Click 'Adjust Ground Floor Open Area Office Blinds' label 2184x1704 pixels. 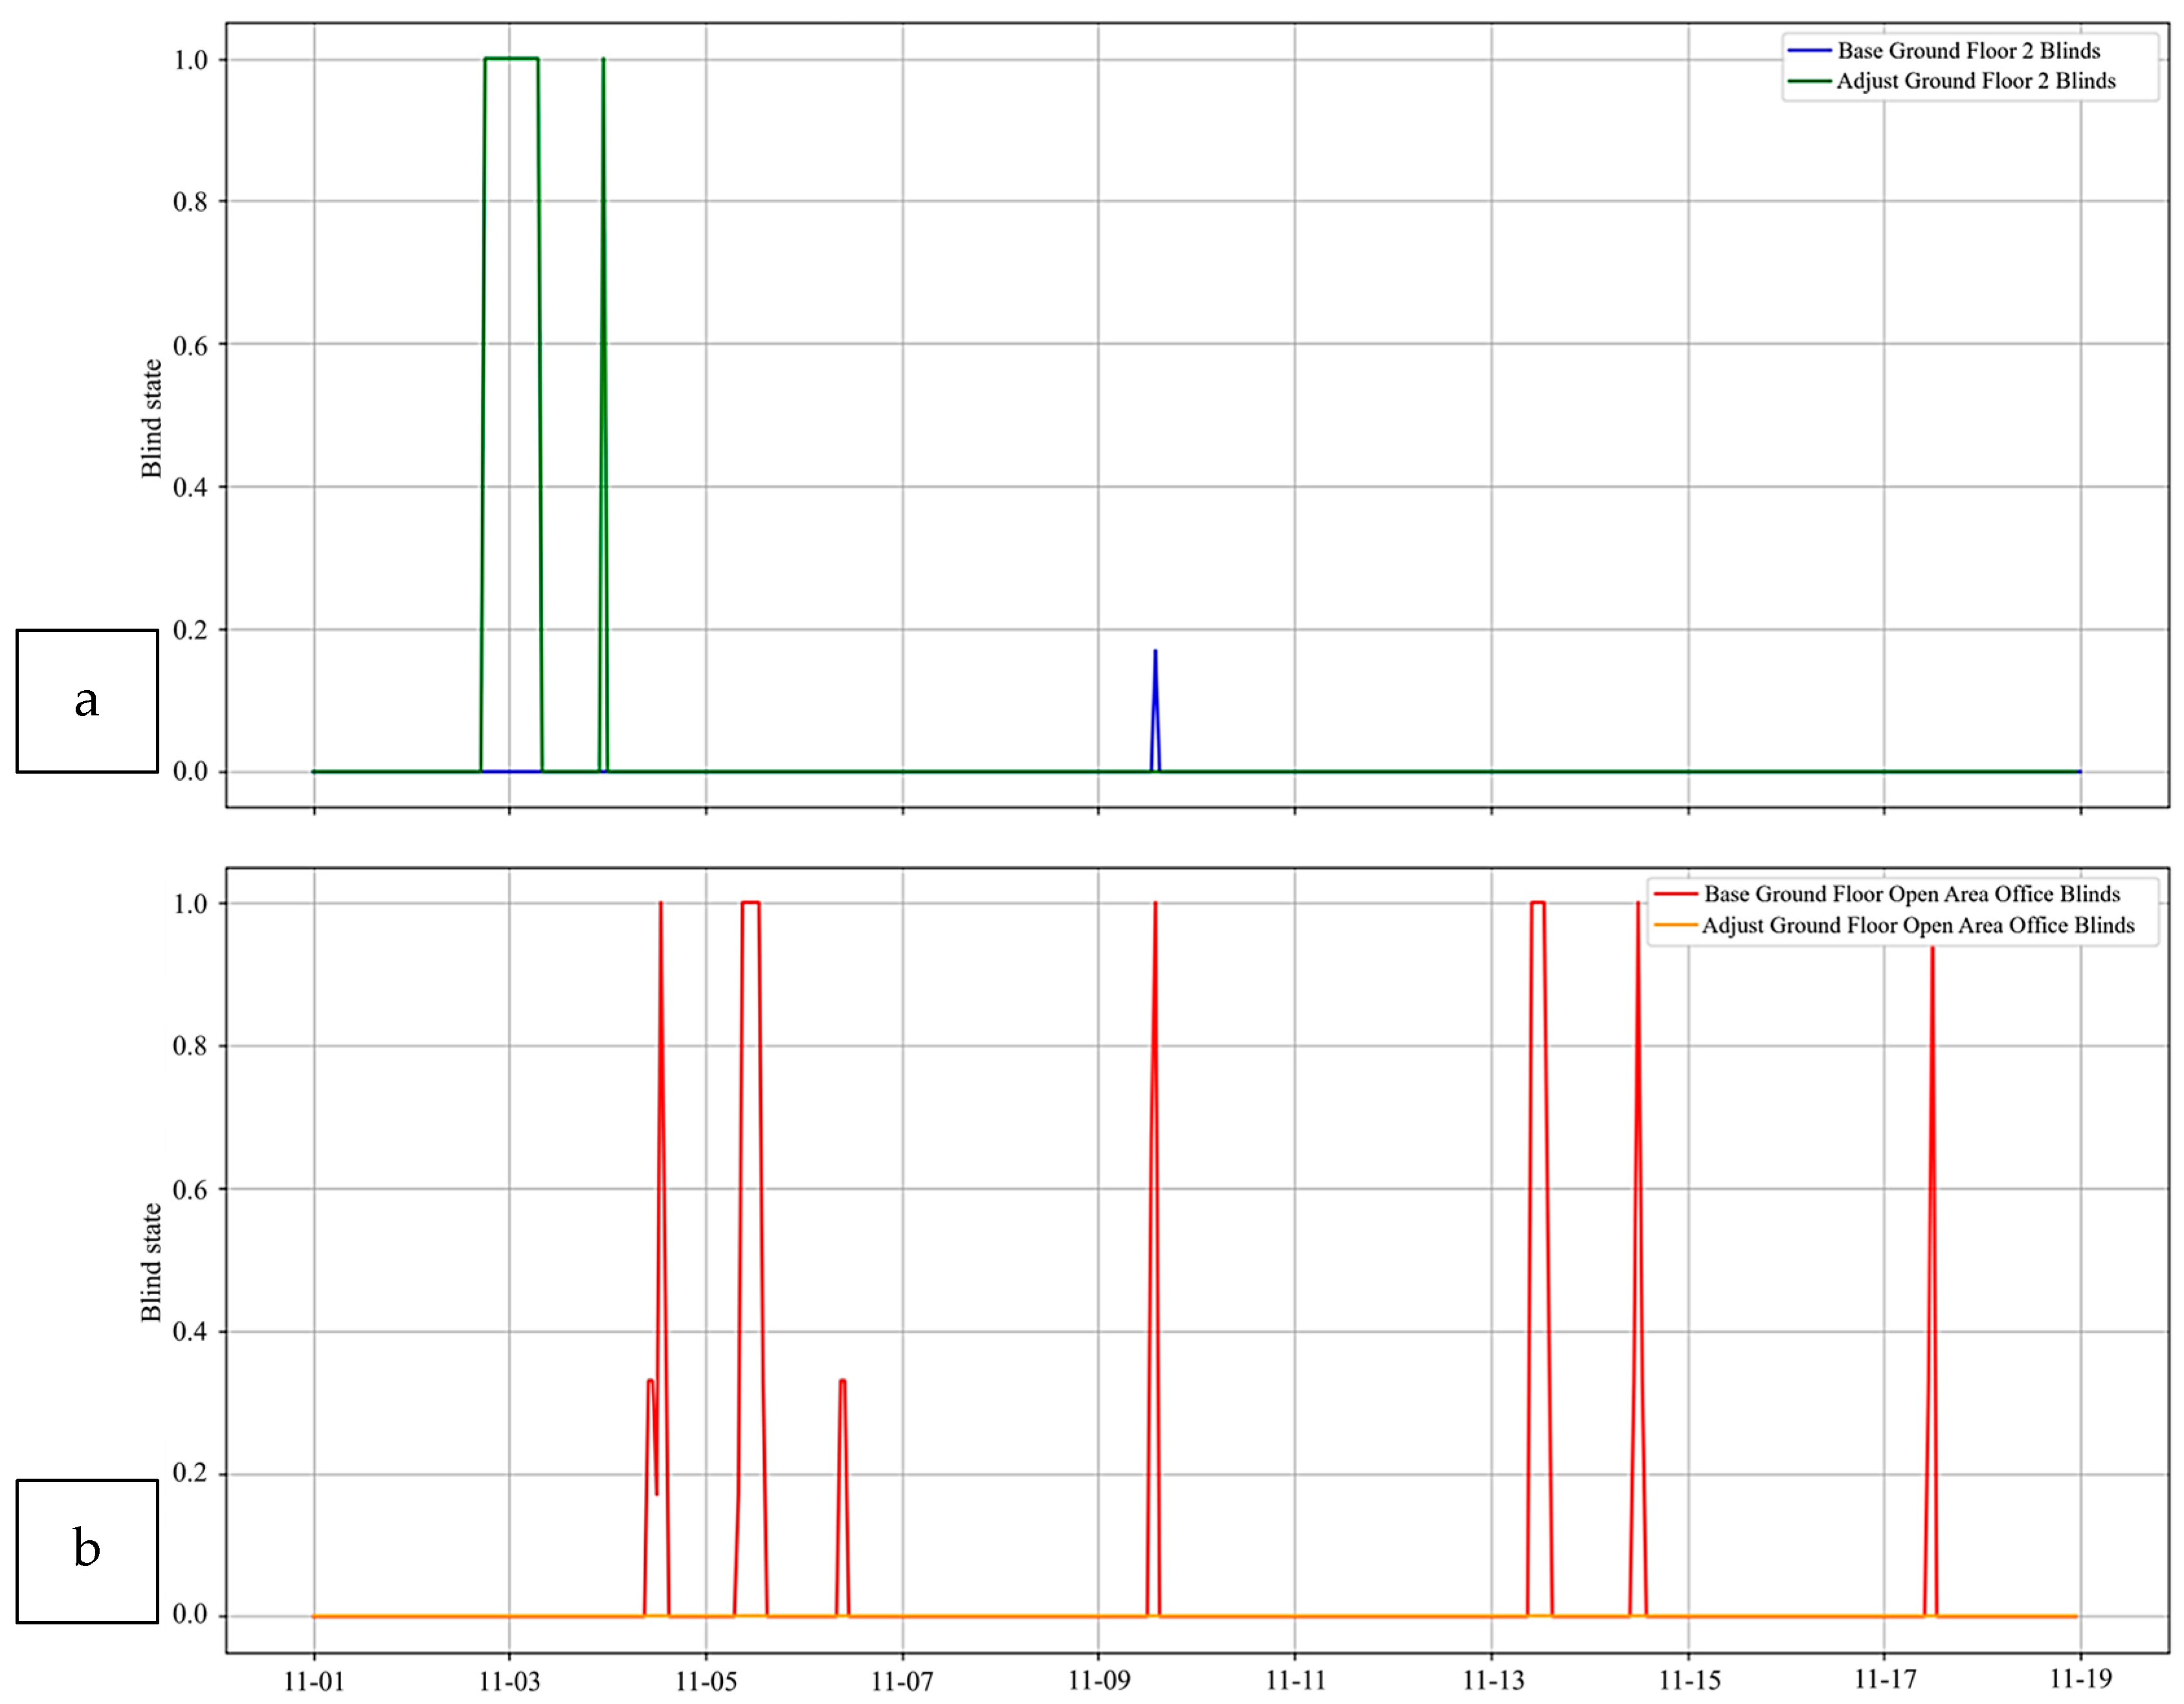pyautogui.click(x=1918, y=925)
